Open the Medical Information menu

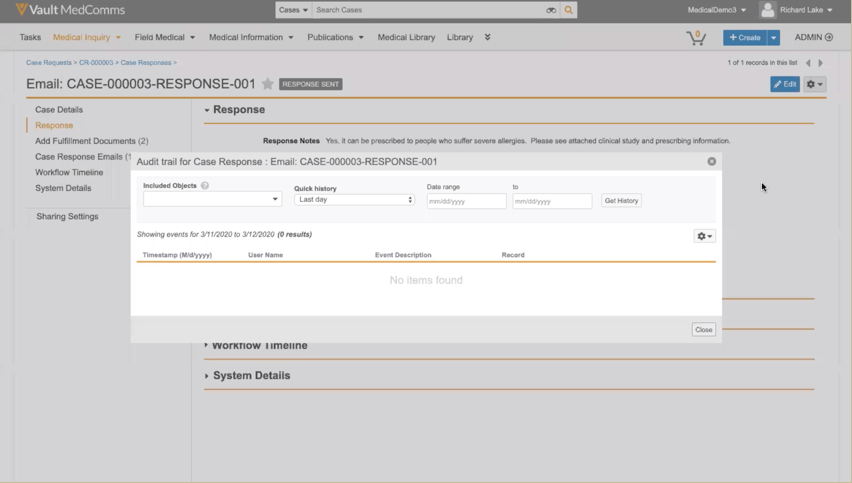click(x=251, y=37)
